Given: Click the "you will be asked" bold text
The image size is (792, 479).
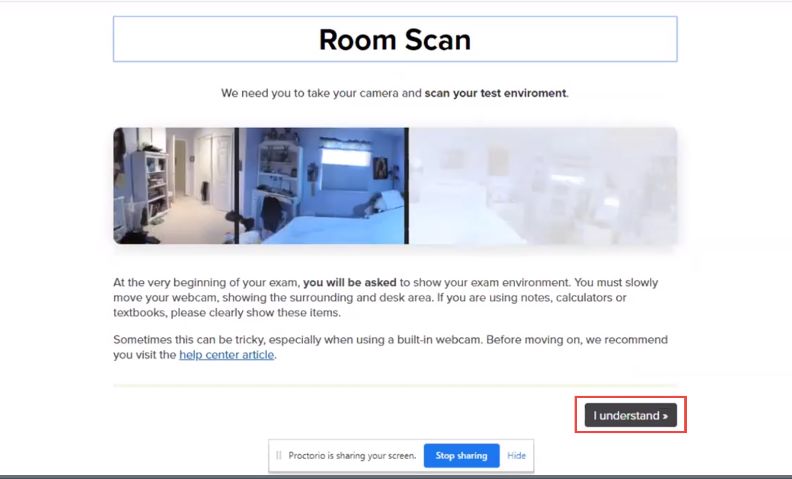Looking at the screenshot, I should pyautogui.click(x=350, y=282).
